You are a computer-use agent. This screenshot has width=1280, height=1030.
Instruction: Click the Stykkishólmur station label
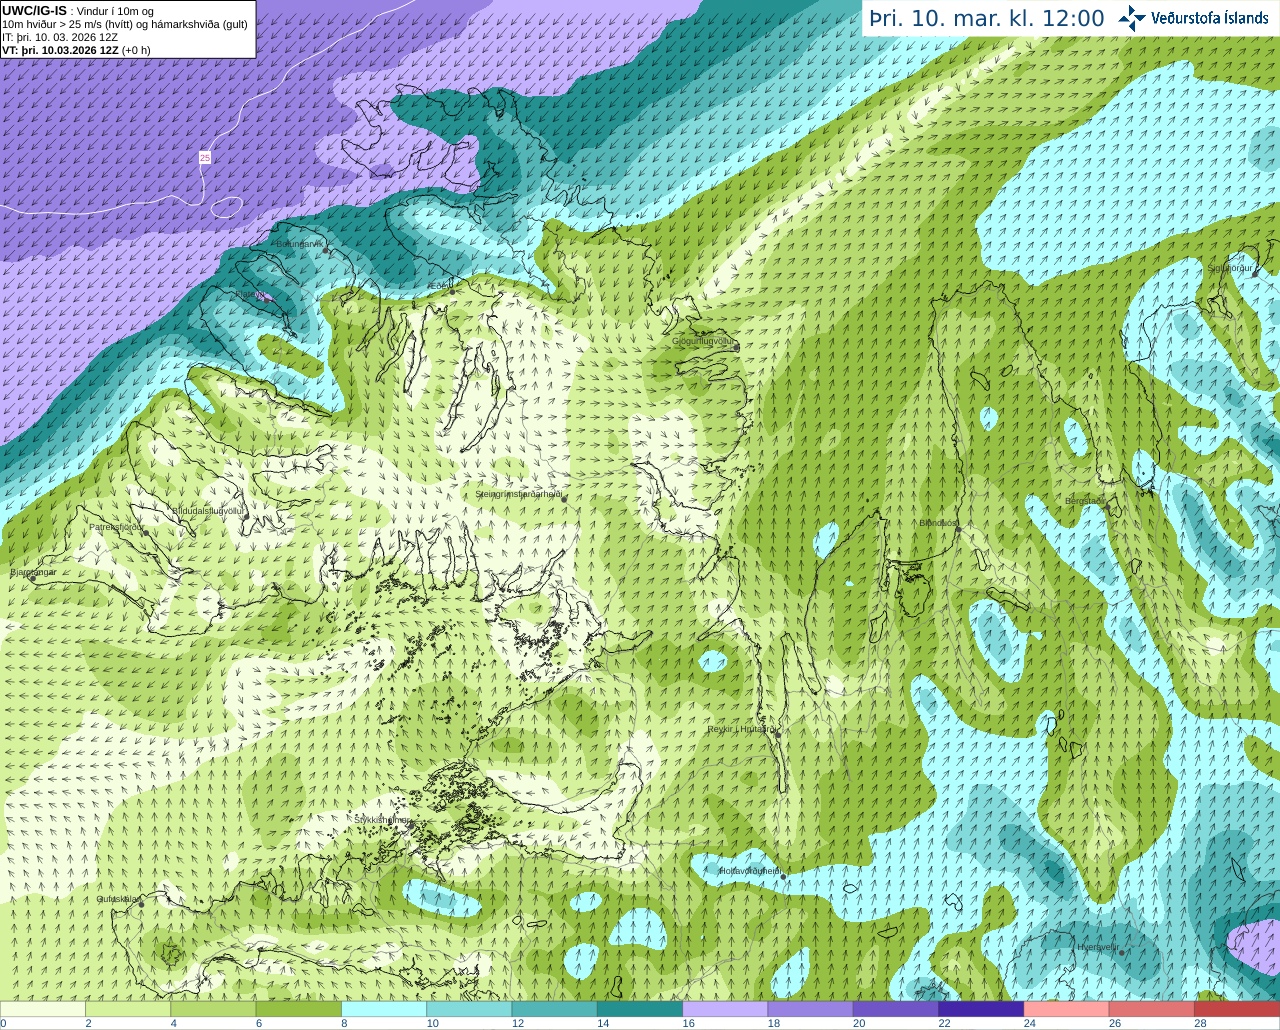click(381, 820)
